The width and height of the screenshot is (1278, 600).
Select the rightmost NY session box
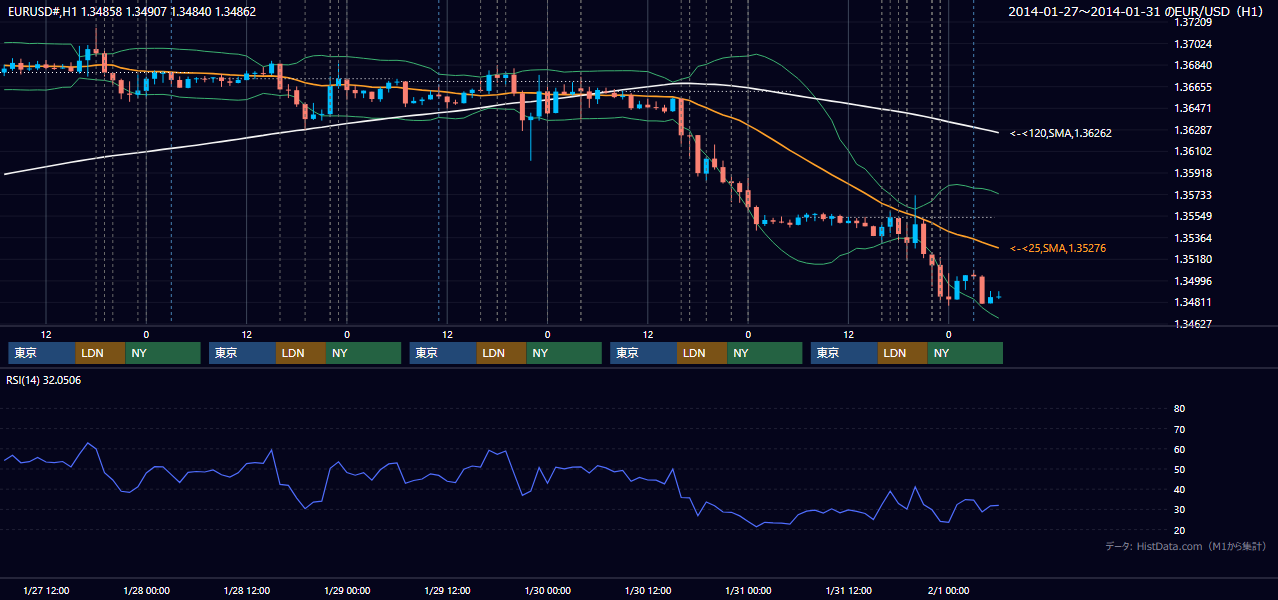coord(965,353)
